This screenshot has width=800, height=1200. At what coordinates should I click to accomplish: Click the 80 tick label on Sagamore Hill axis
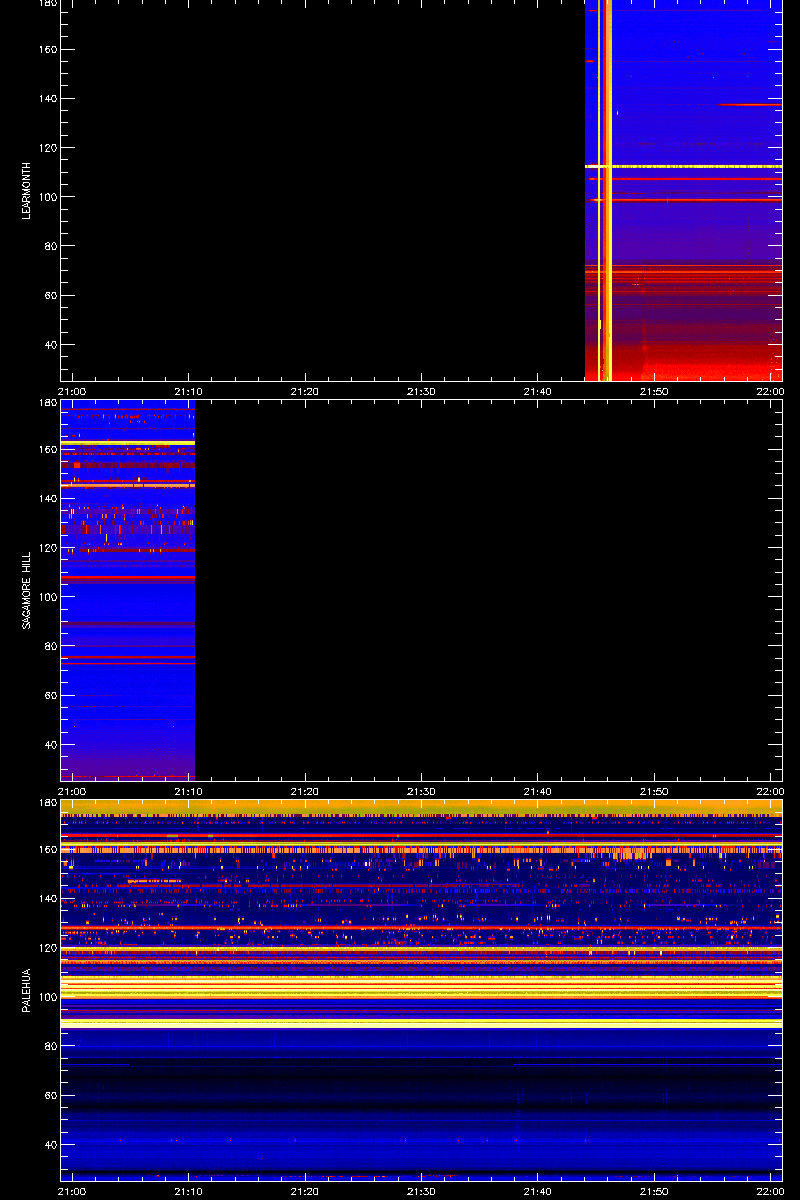pyautogui.click(x=49, y=647)
